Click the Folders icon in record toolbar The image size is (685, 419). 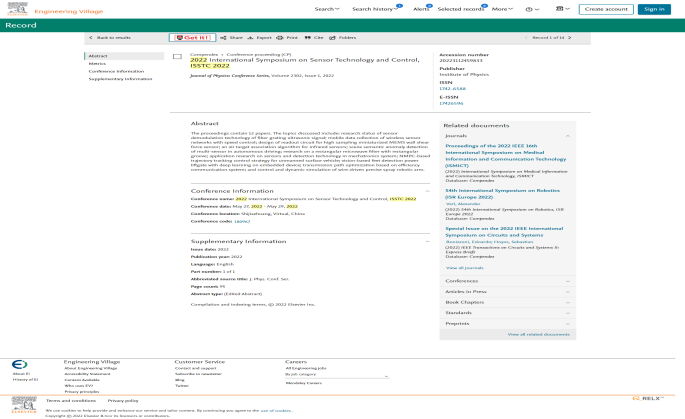click(x=343, y=36)
